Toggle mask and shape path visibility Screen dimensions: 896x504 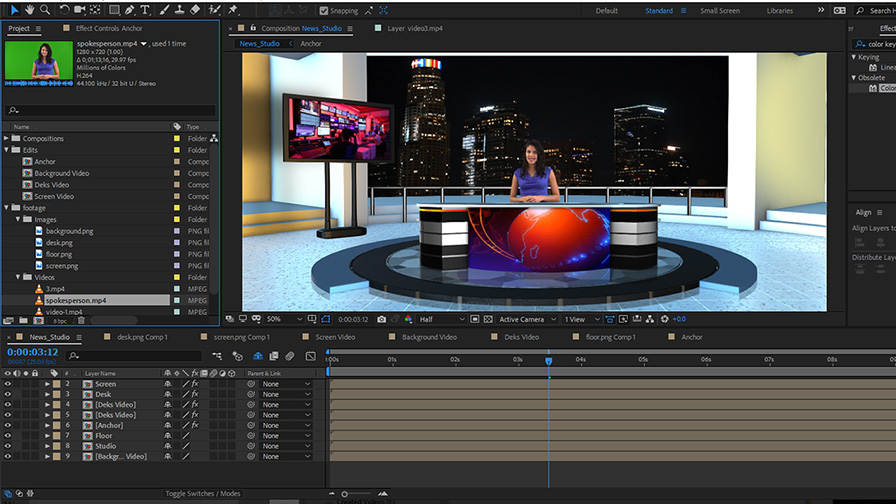(x=326, y=319)
